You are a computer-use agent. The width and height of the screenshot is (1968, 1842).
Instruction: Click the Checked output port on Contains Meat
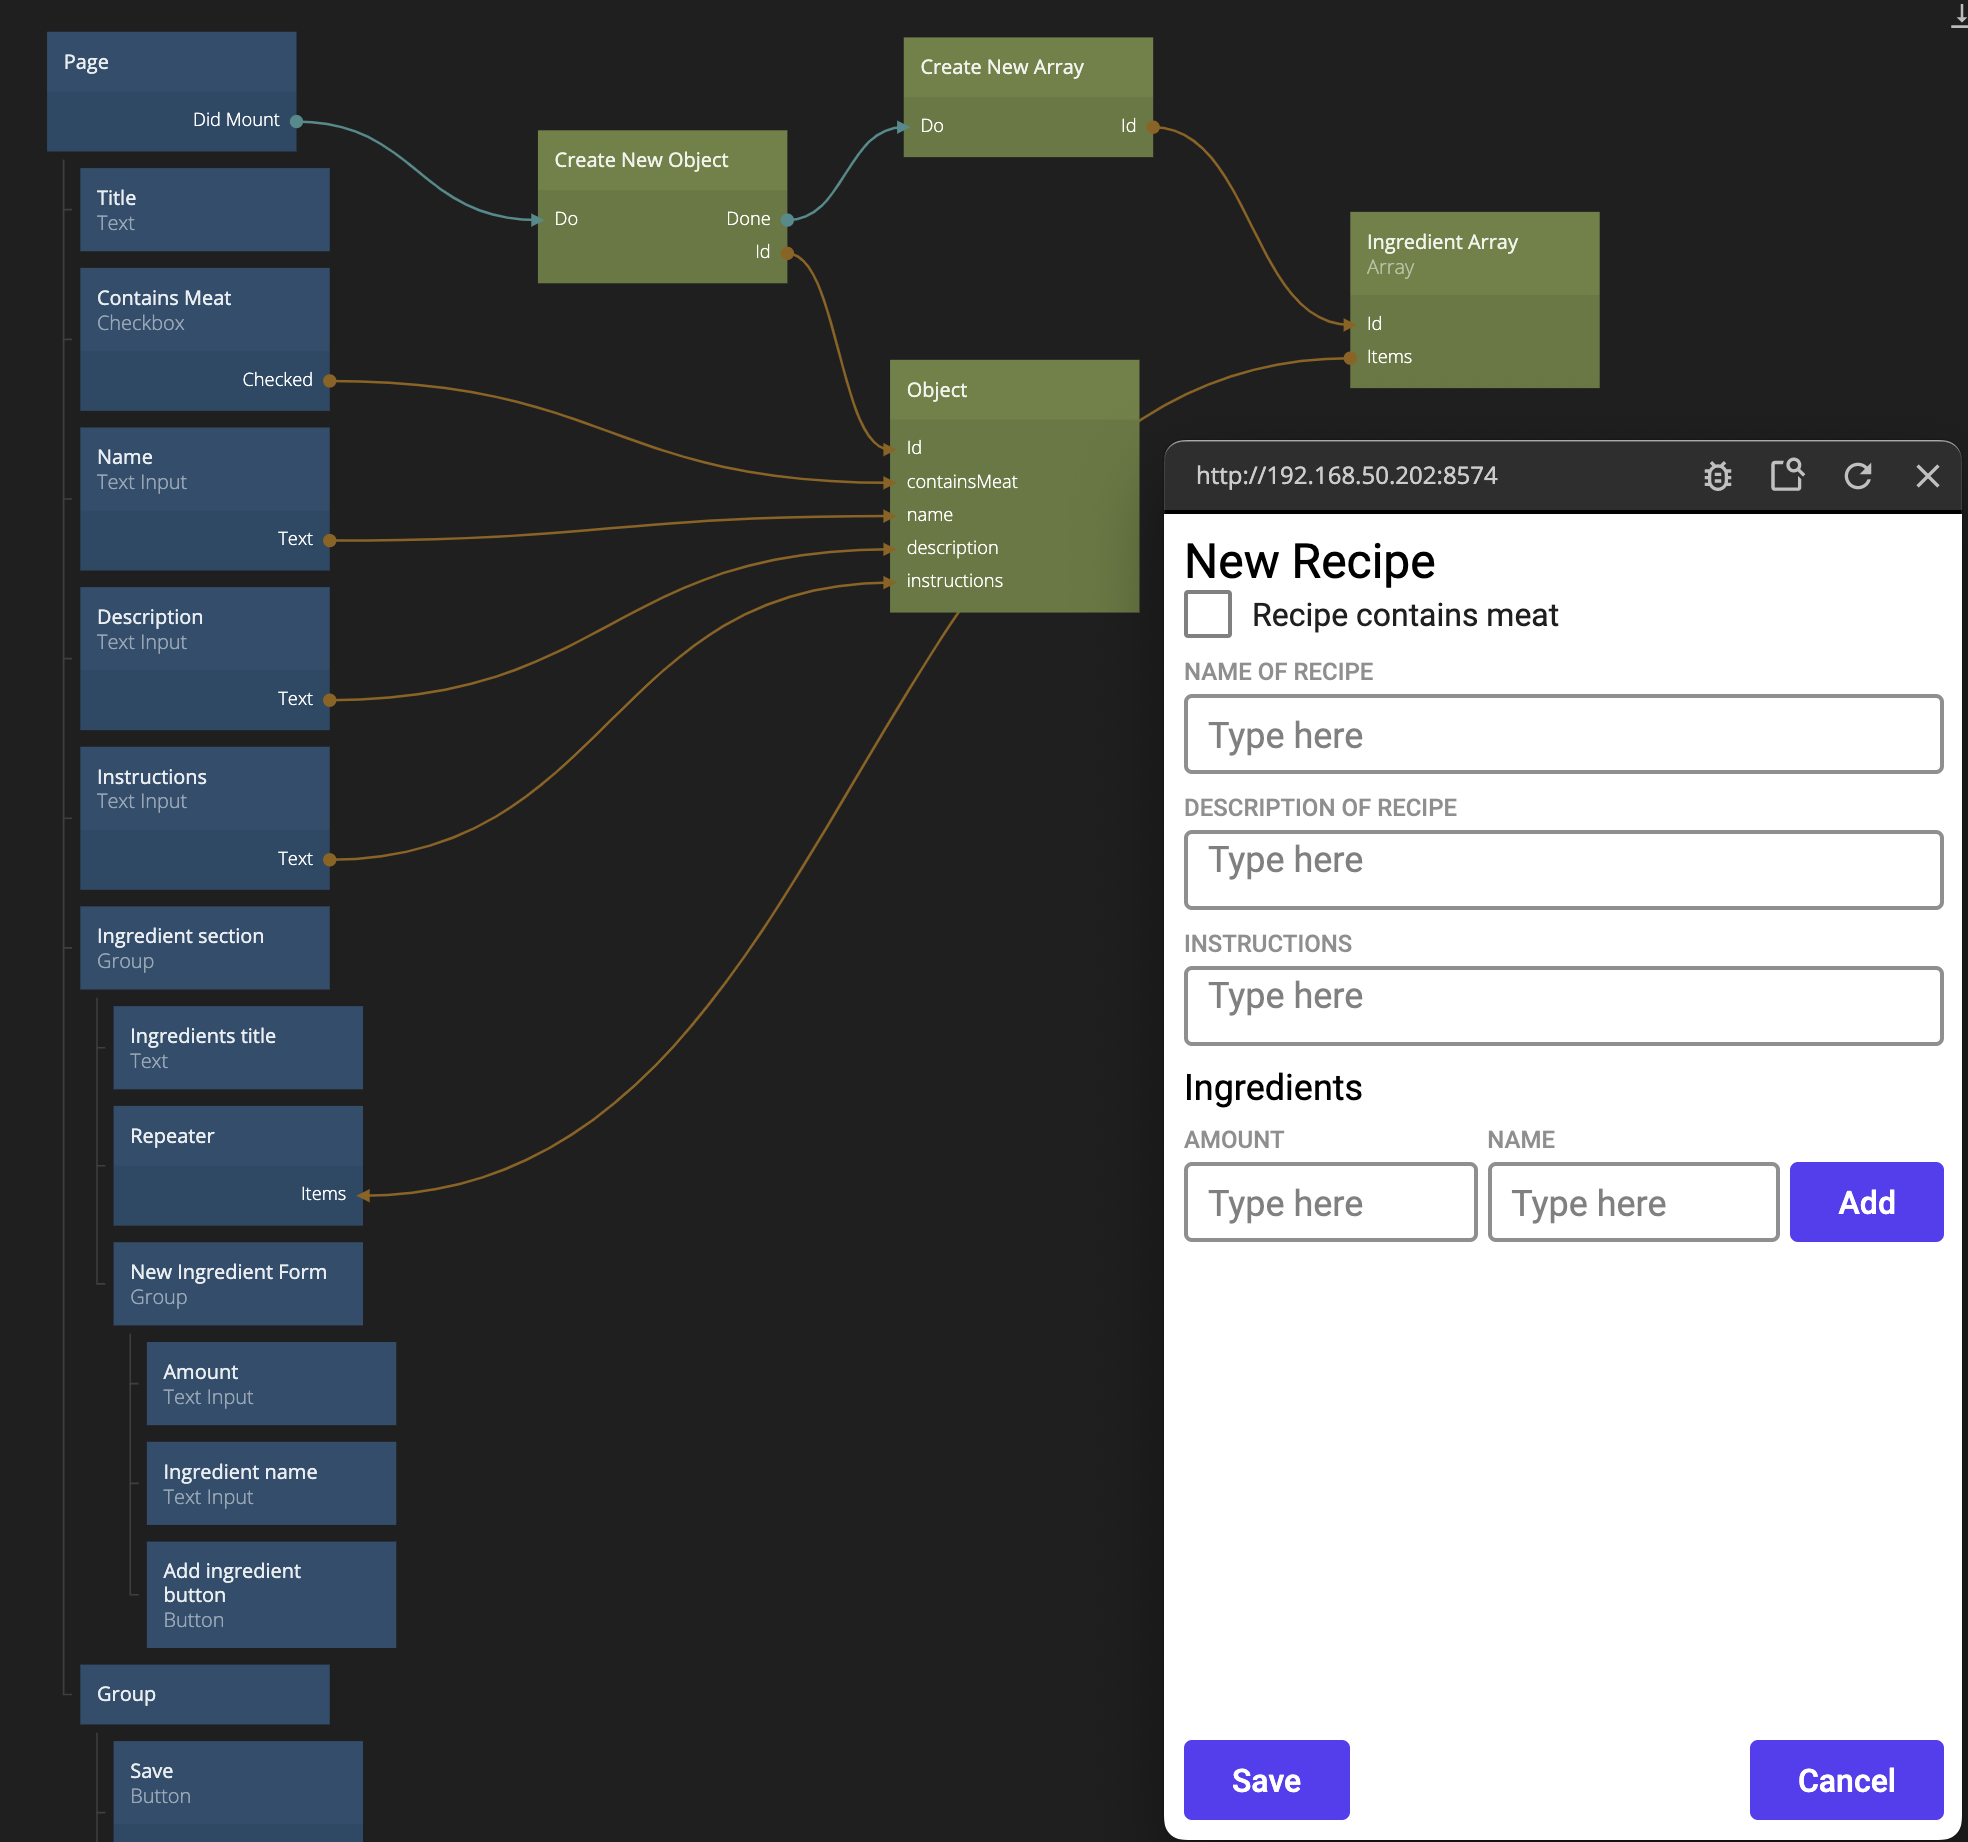[329, 381]
